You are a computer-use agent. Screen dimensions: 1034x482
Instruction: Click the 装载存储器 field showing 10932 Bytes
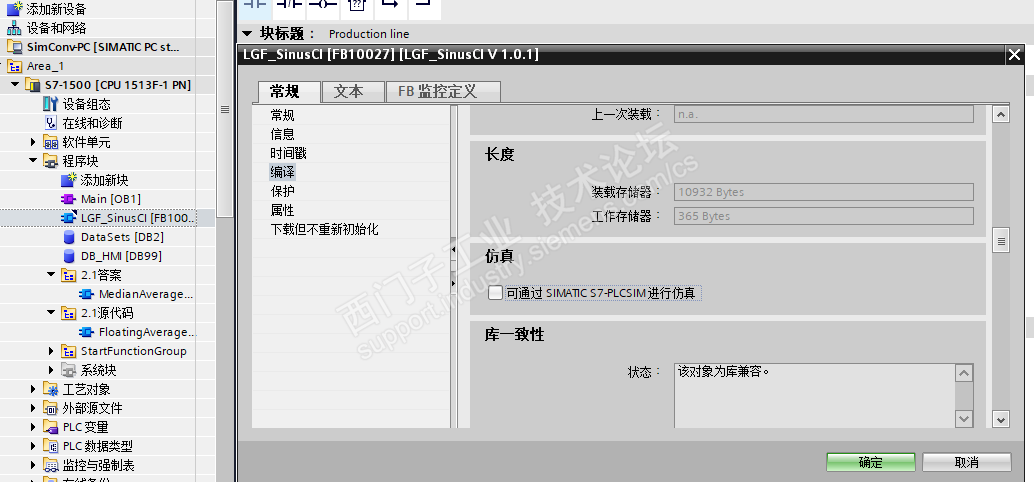[824, 193]
